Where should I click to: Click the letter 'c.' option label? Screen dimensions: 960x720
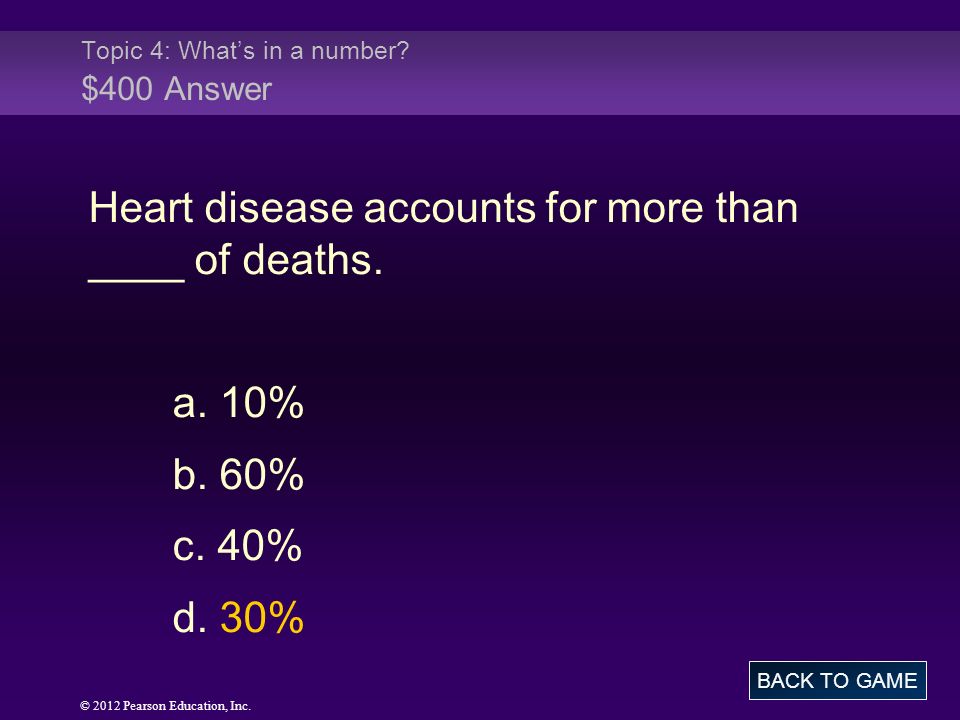(189, 547)
